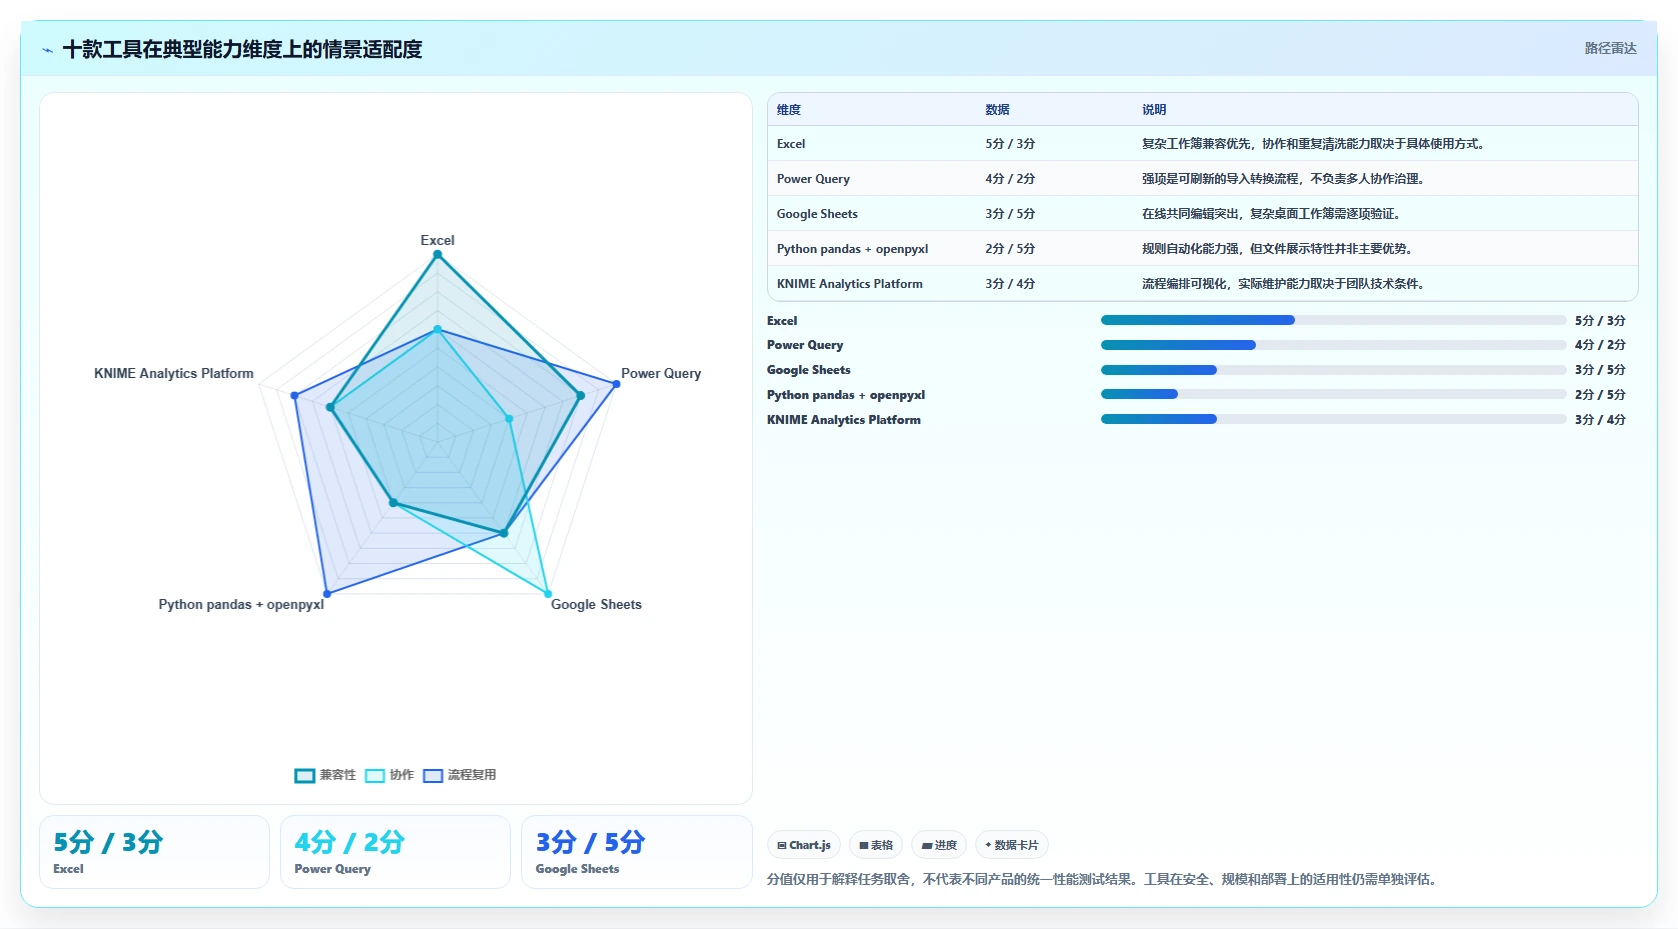Click the Chart.js chip below the panel
Image resolution: width=1678 pixels, height=929 pixels.
pos(804,845)
